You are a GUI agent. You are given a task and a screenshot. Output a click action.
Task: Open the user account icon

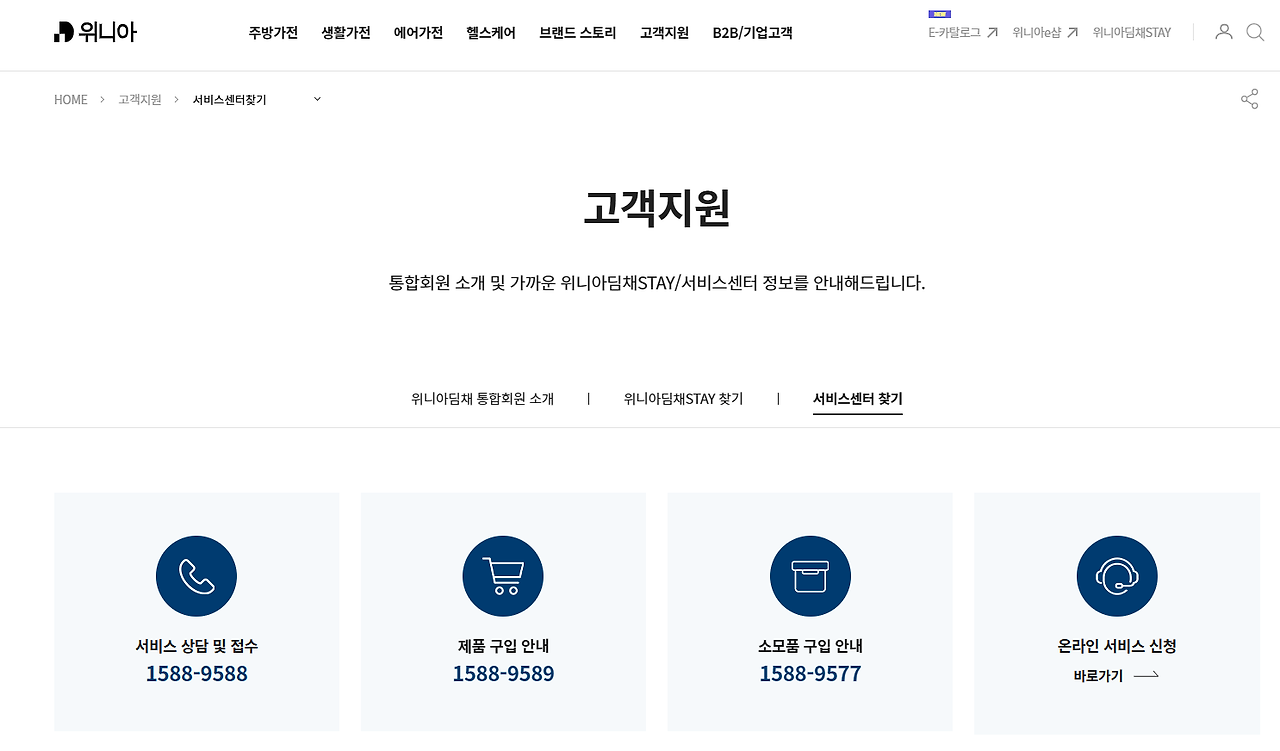pyautogui.click(x=1223, y=32)
